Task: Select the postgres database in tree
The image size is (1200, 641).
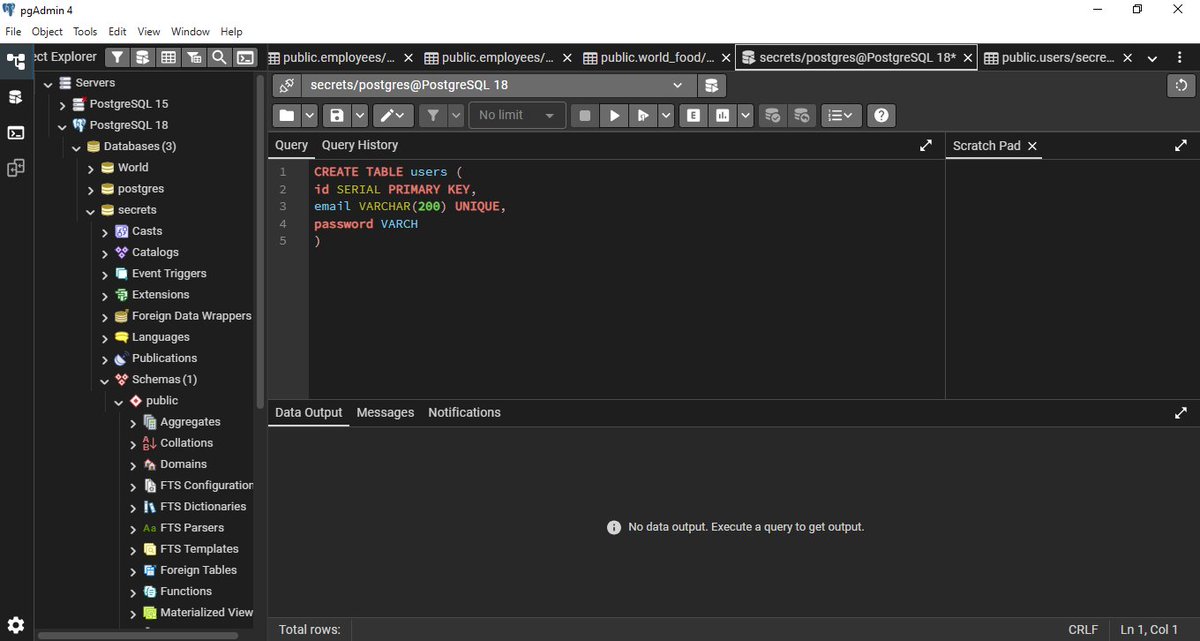Action: click(x=140, y=189)
